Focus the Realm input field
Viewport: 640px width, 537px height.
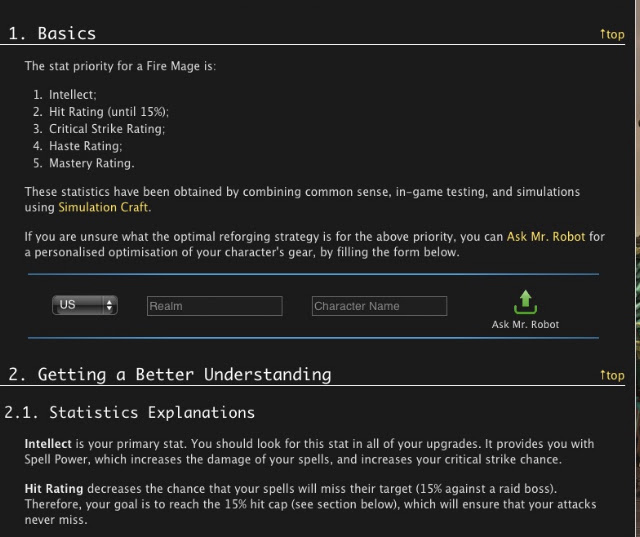[215, 306]
